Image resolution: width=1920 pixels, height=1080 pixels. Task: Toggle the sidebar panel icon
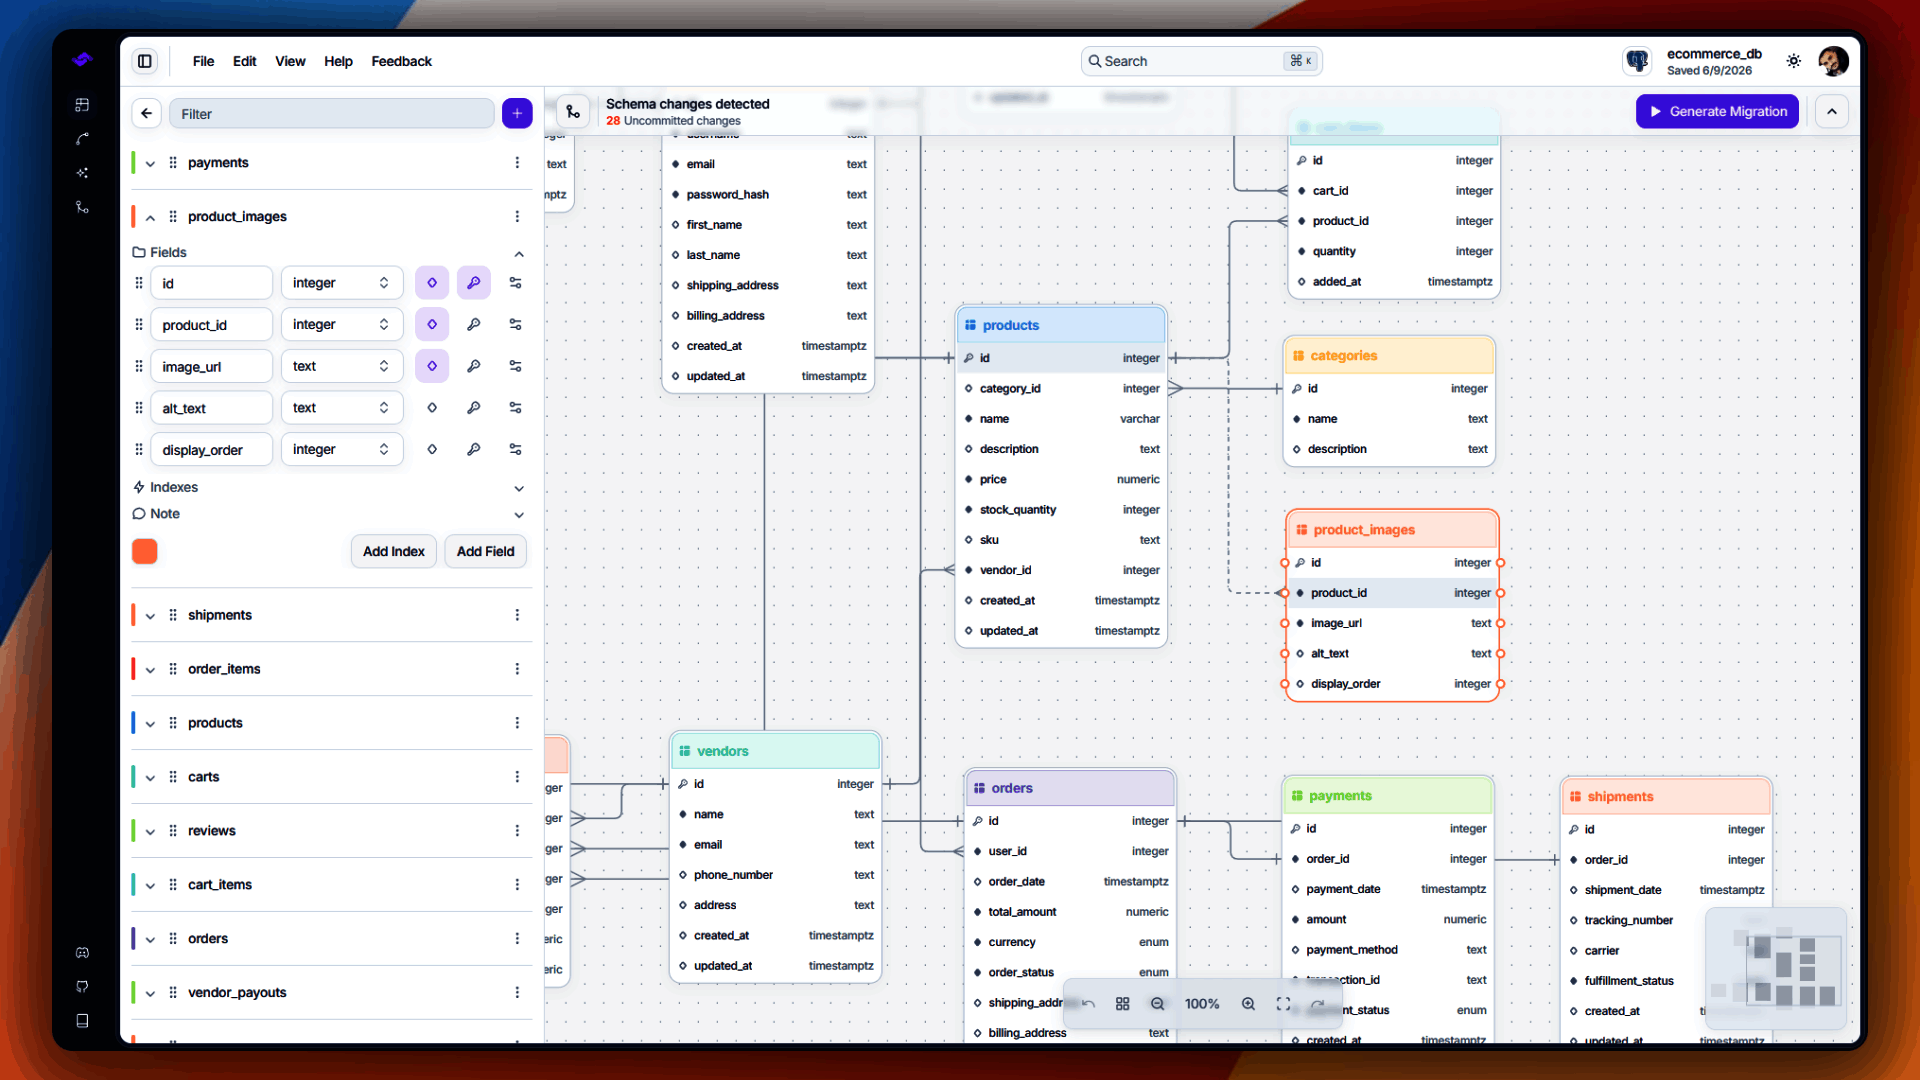[x=145, y=61]
